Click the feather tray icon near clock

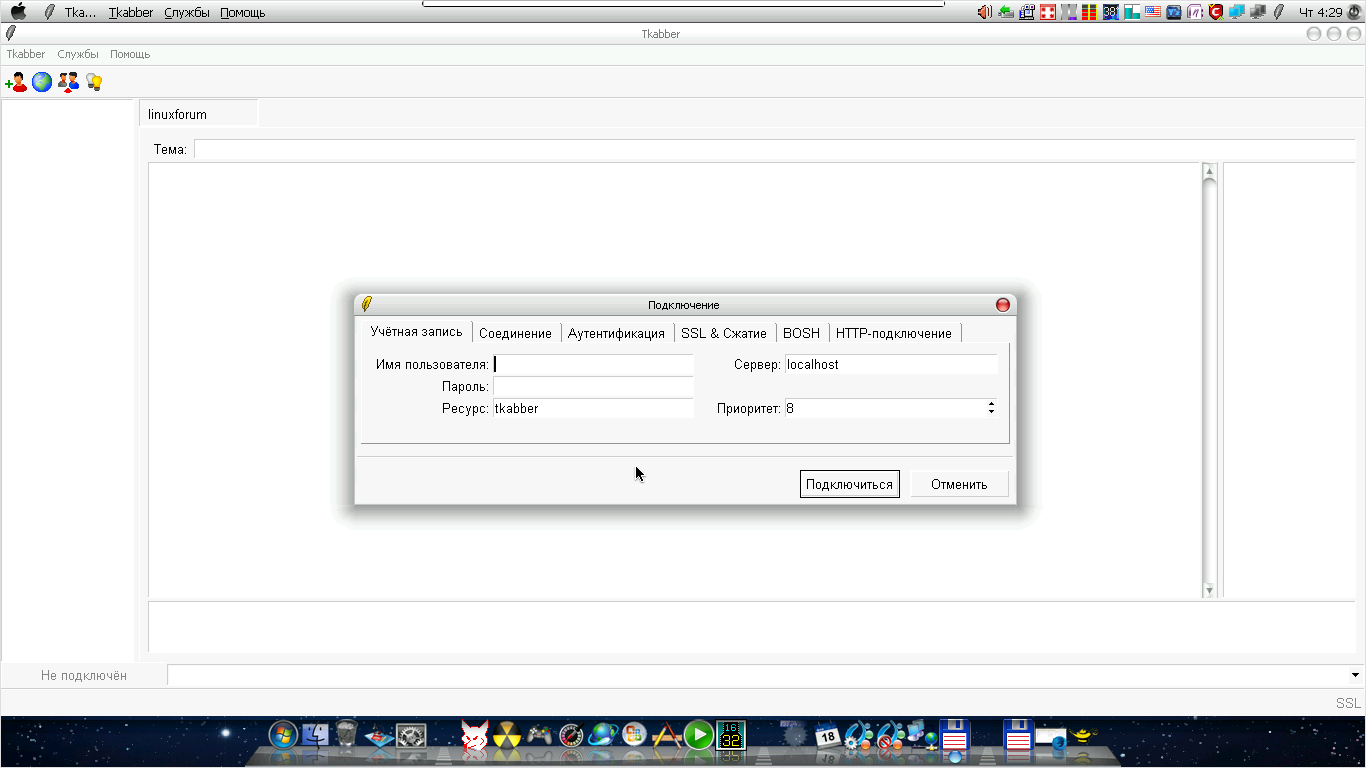click(x=1279, y=12)
